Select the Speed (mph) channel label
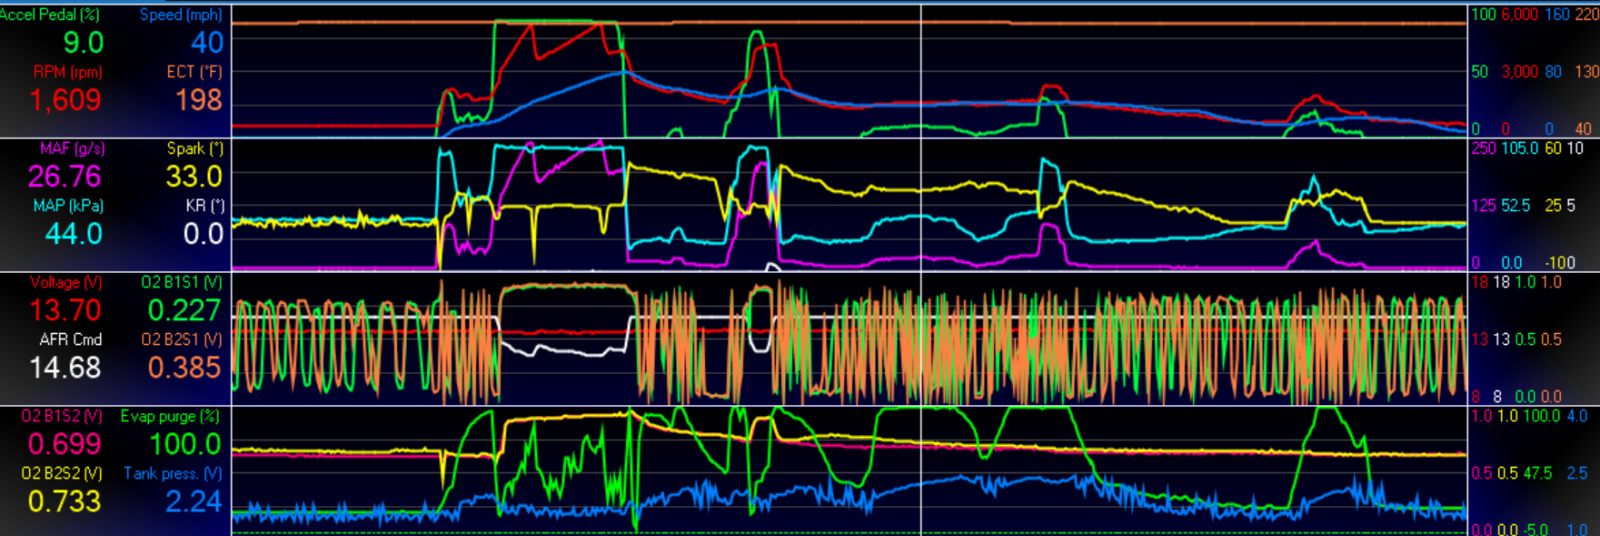1600x536 pixels. (x=181, y=14)
